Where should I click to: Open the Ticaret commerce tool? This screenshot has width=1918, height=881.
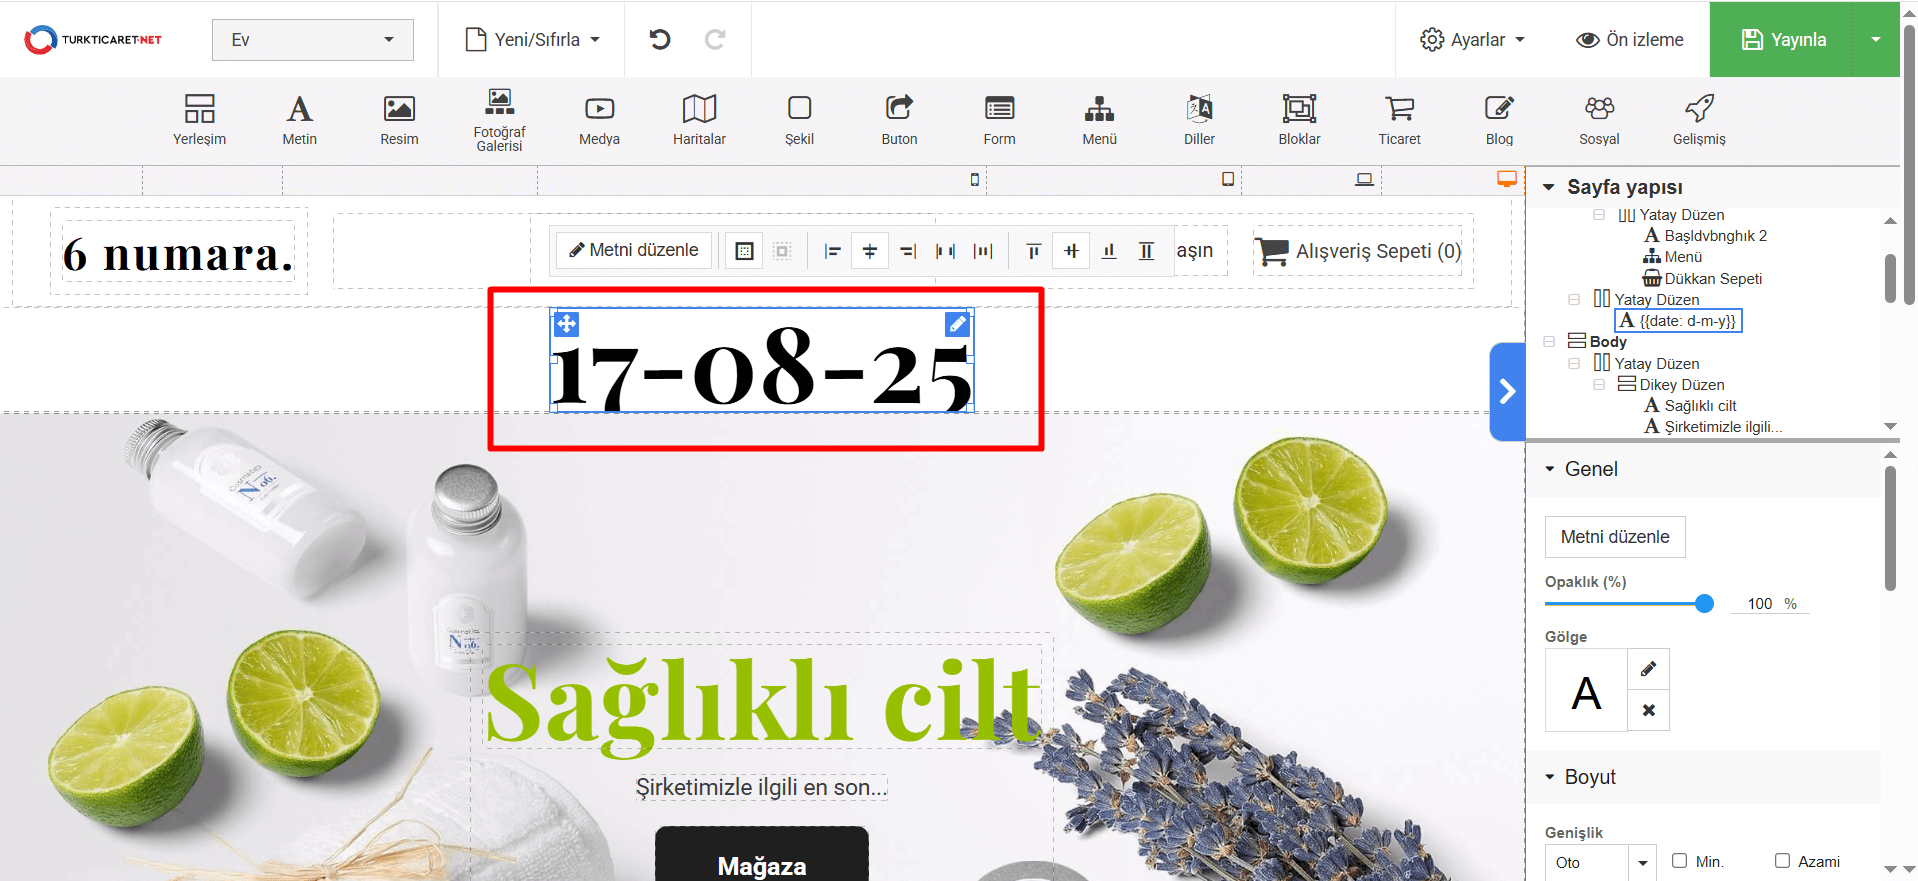[1399, 120]
